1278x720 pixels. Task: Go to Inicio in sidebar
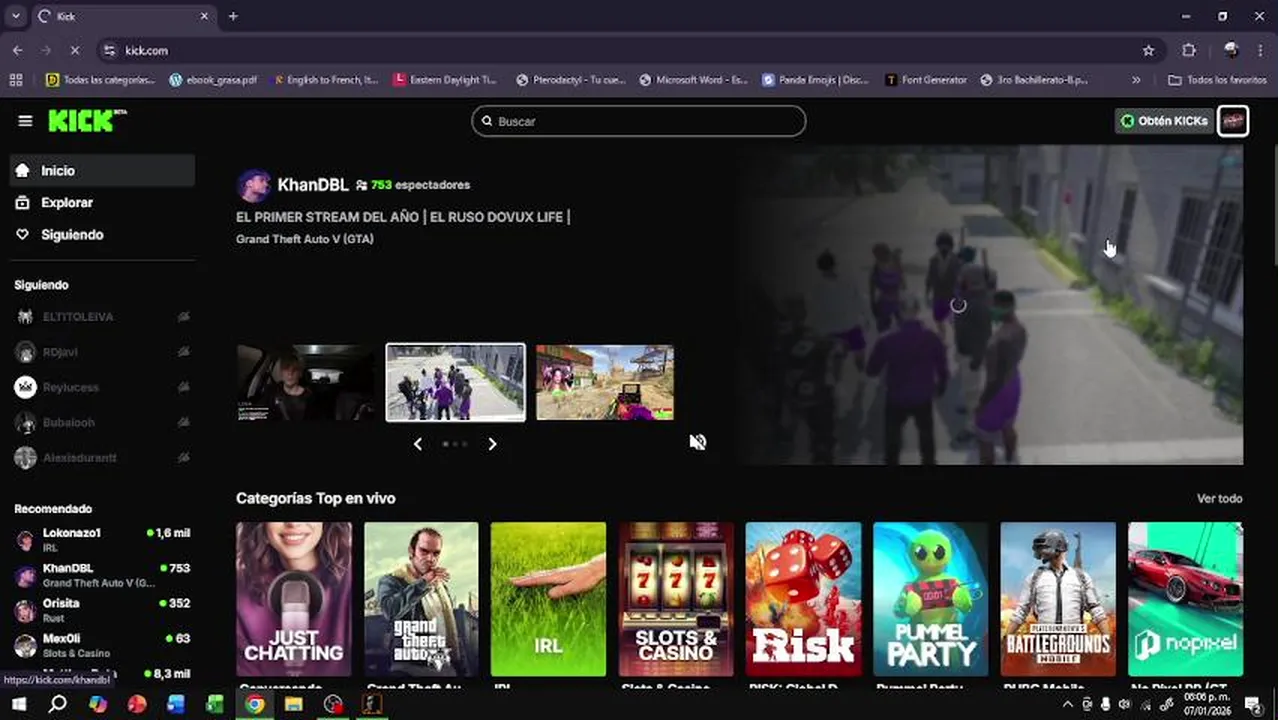click(x=102, y=171)
